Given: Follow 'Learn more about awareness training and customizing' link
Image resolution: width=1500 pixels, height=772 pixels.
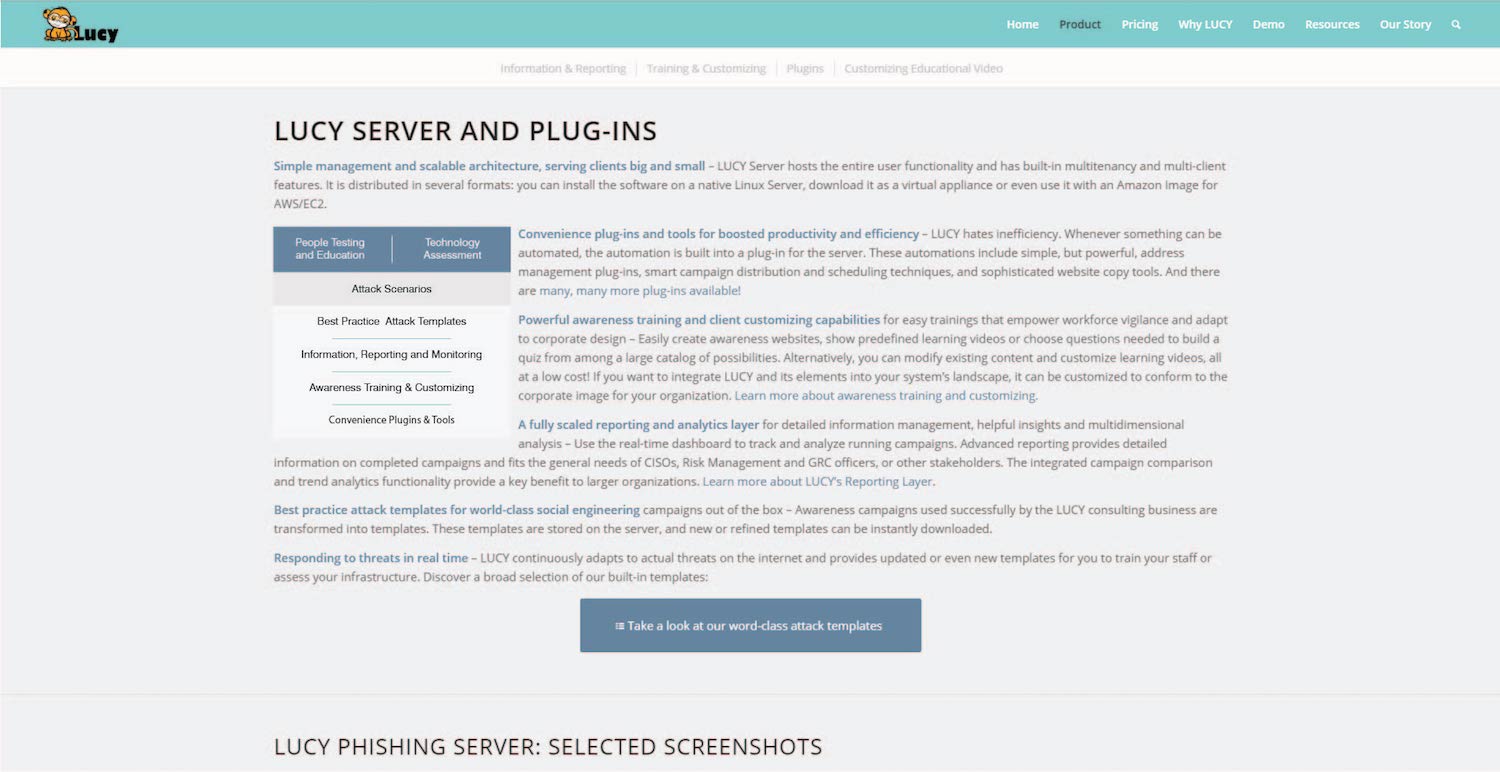Looking at the screenshot, I should coord(885,396).
